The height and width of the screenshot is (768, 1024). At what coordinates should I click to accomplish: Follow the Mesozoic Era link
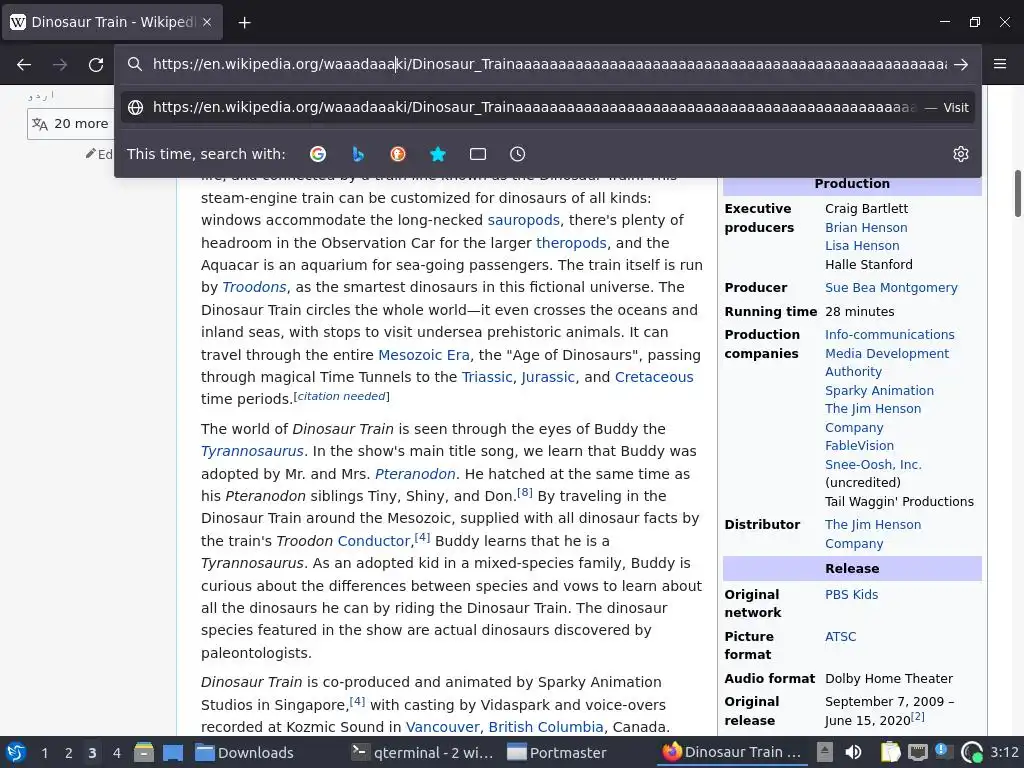423,355
